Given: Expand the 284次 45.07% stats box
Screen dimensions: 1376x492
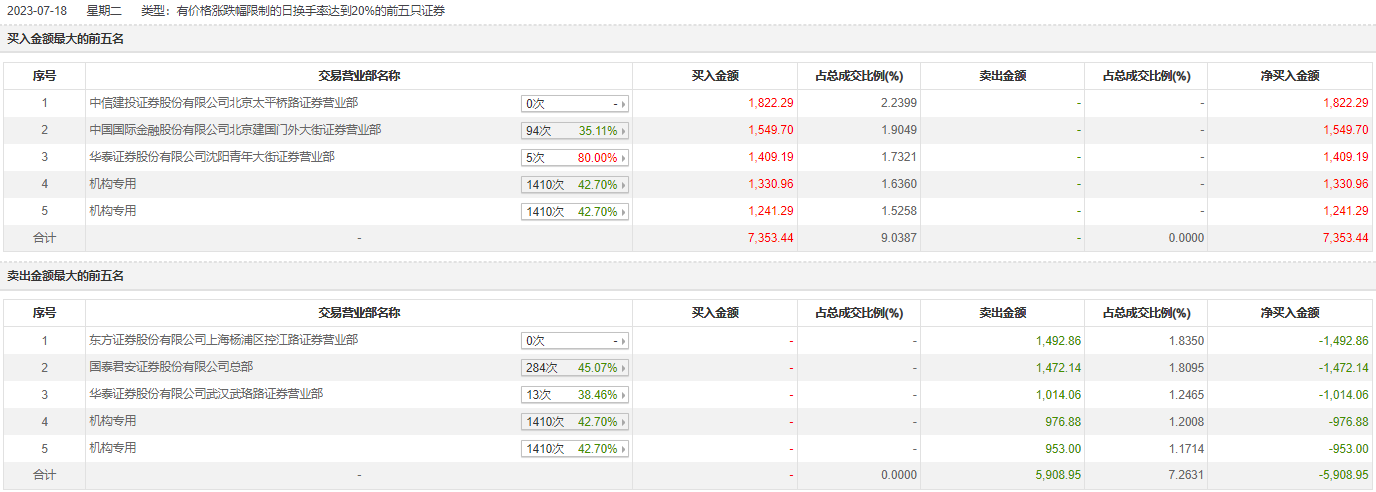Looking at the screenshot, I should (x=575, y=367).
